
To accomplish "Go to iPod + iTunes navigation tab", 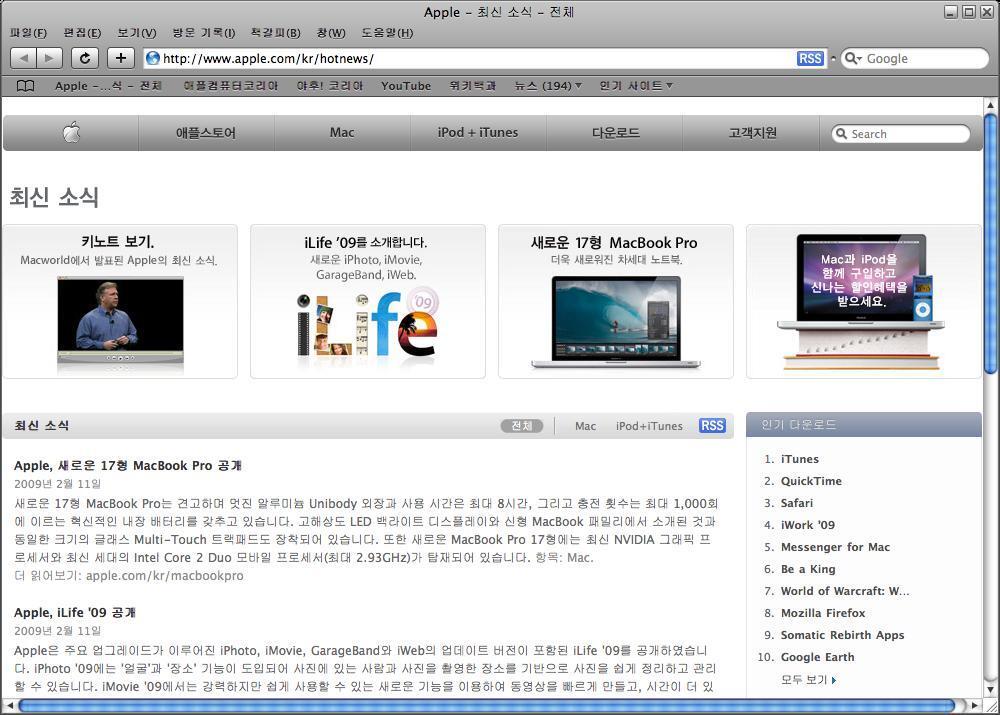I will click(478, 133).
